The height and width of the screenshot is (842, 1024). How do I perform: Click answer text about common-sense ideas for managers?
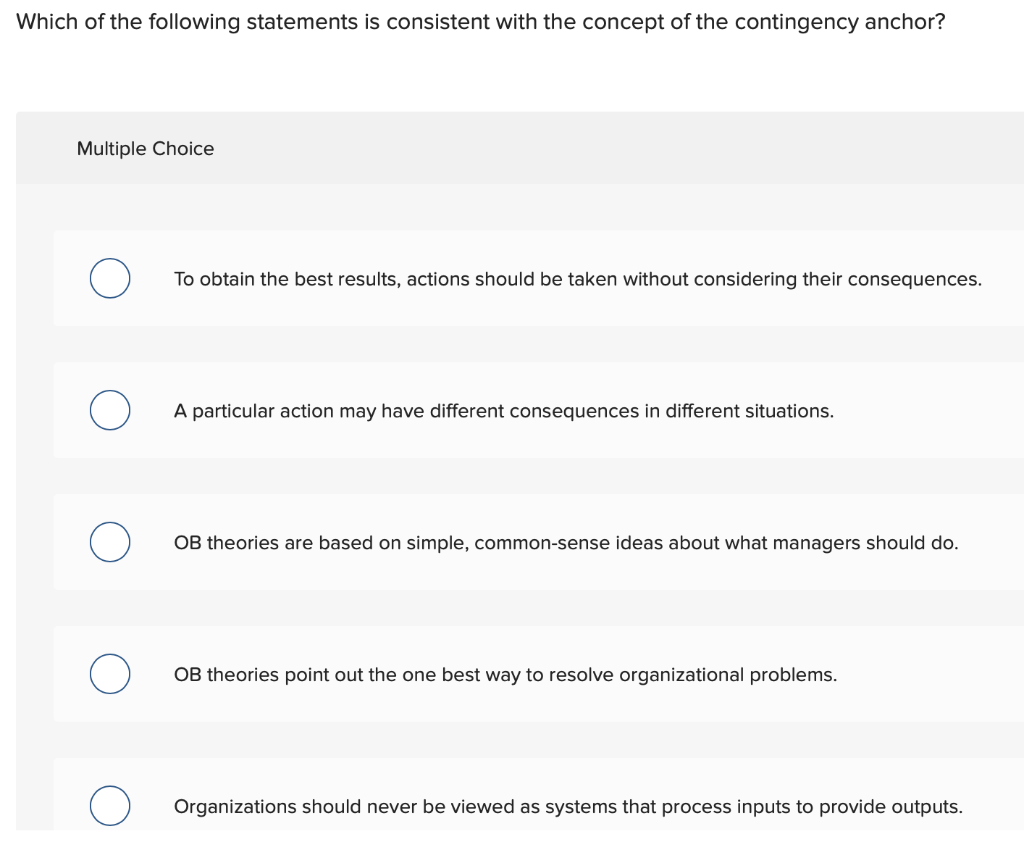pos(566,543)
